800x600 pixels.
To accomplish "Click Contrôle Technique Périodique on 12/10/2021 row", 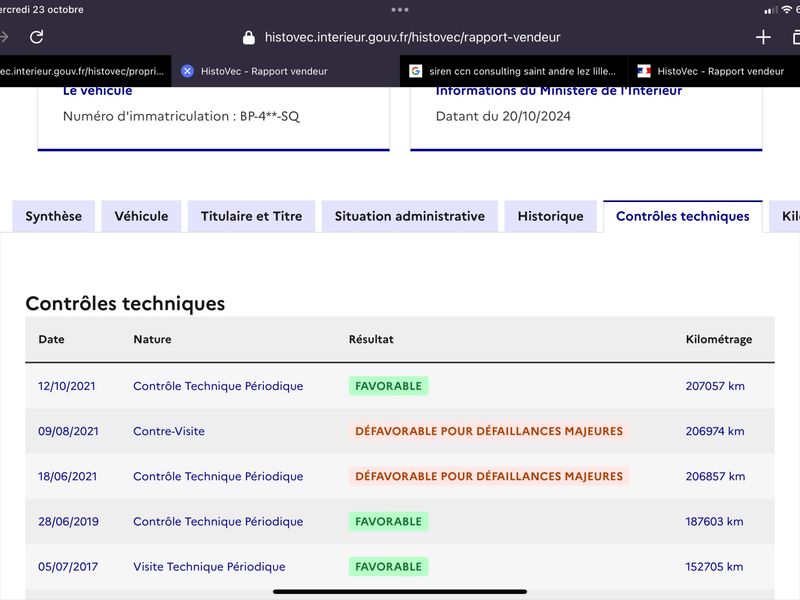I will tap(218, 386).
